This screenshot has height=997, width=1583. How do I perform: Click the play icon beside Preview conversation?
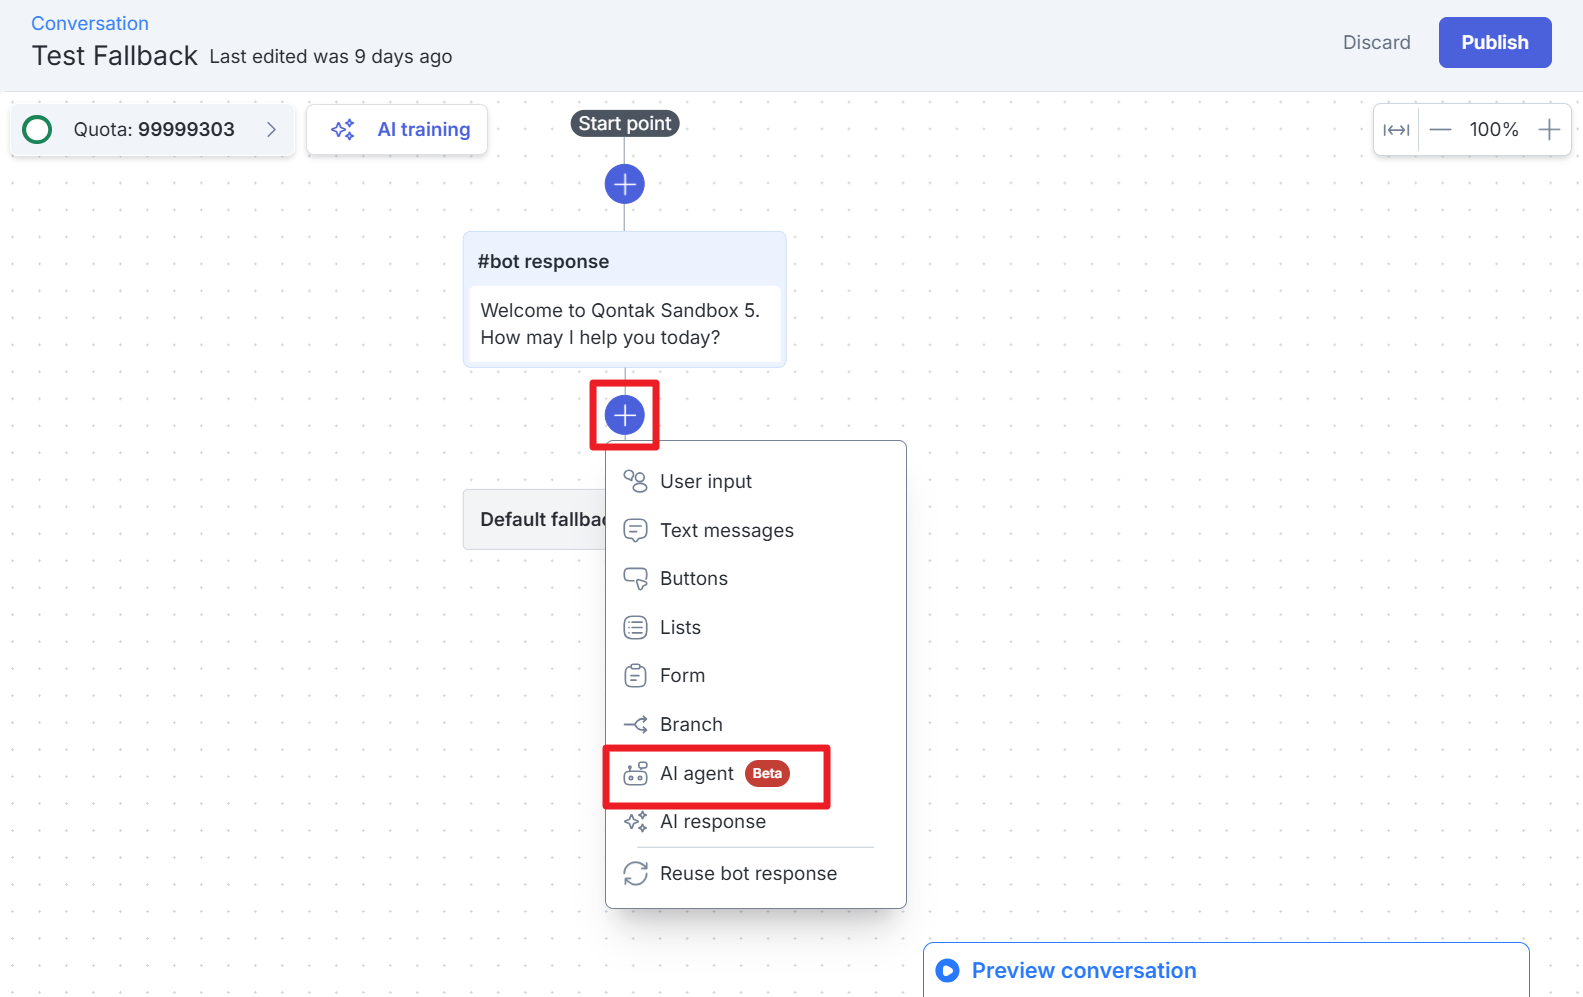point(947,970)
